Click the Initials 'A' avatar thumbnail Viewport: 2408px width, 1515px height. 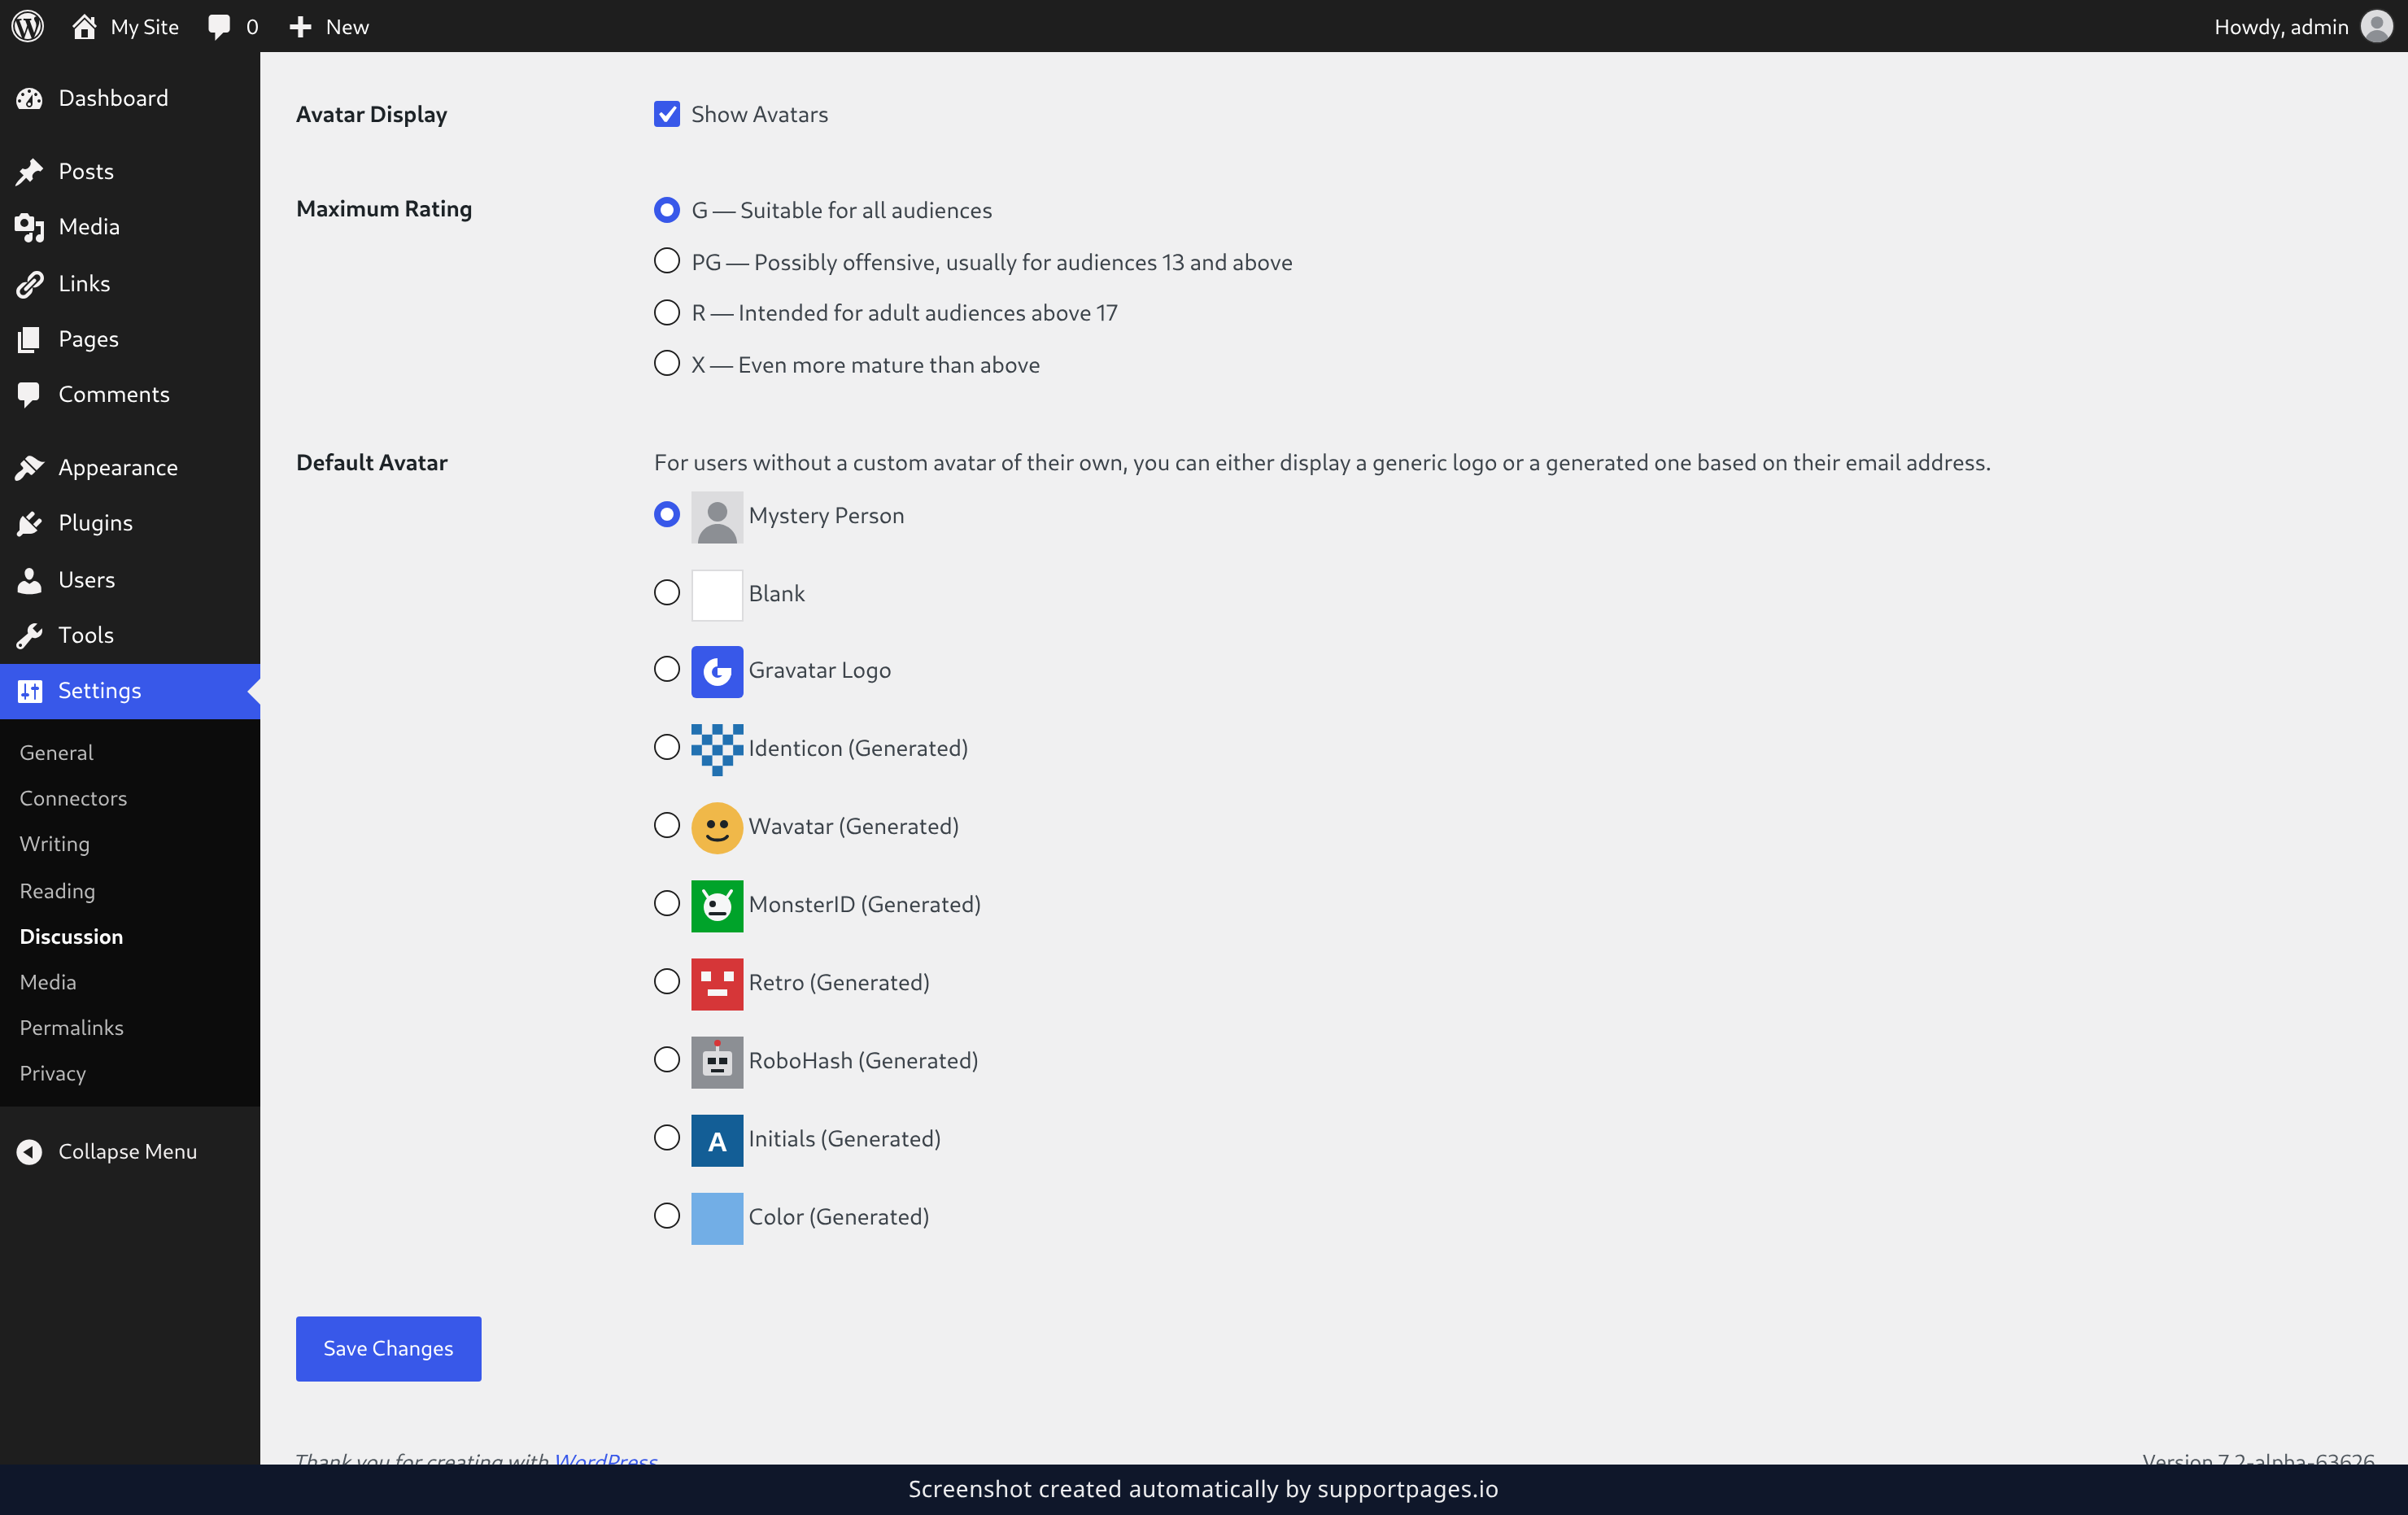(717, 1140)
